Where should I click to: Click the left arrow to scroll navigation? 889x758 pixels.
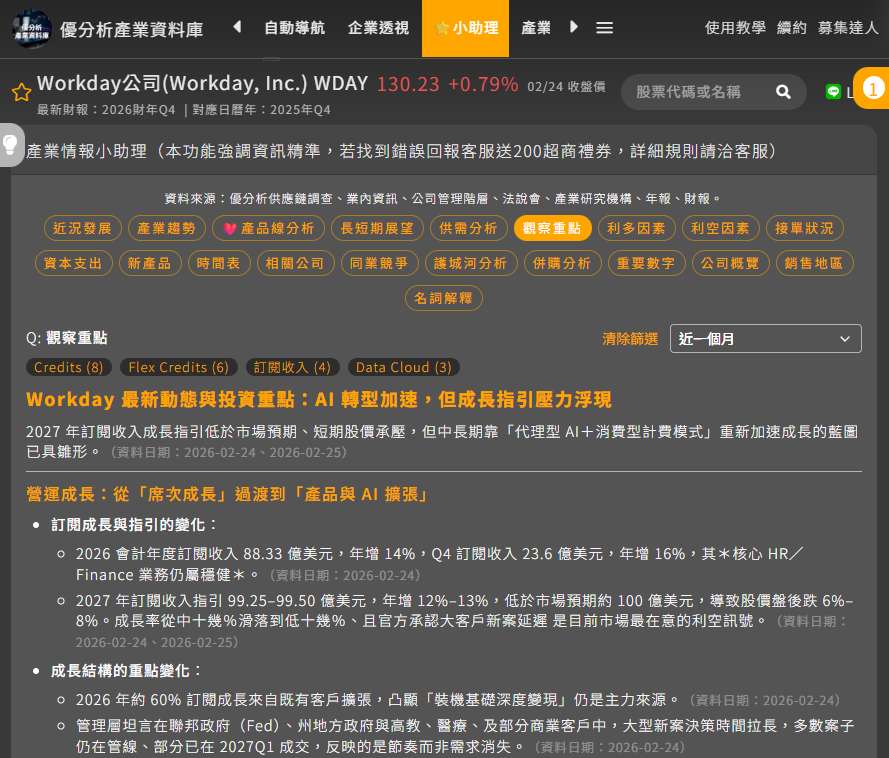237,27
